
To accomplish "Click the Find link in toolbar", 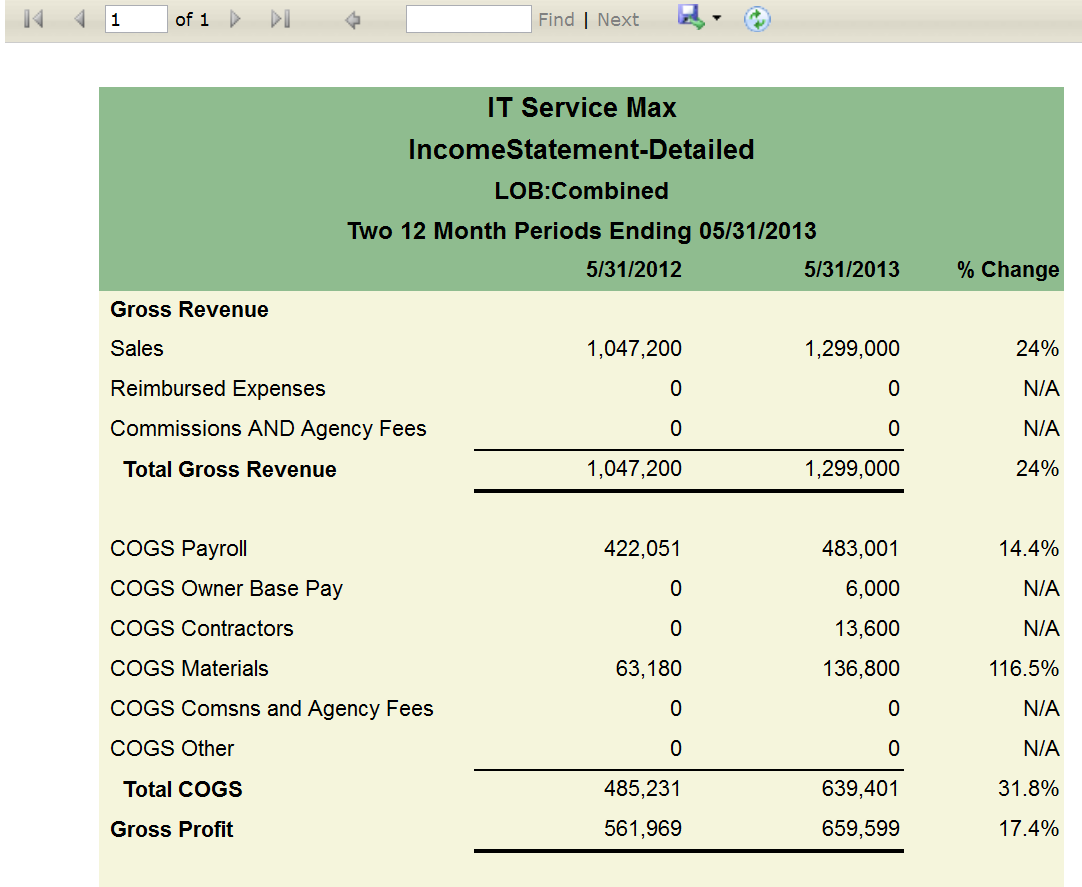I will (556, 19).
